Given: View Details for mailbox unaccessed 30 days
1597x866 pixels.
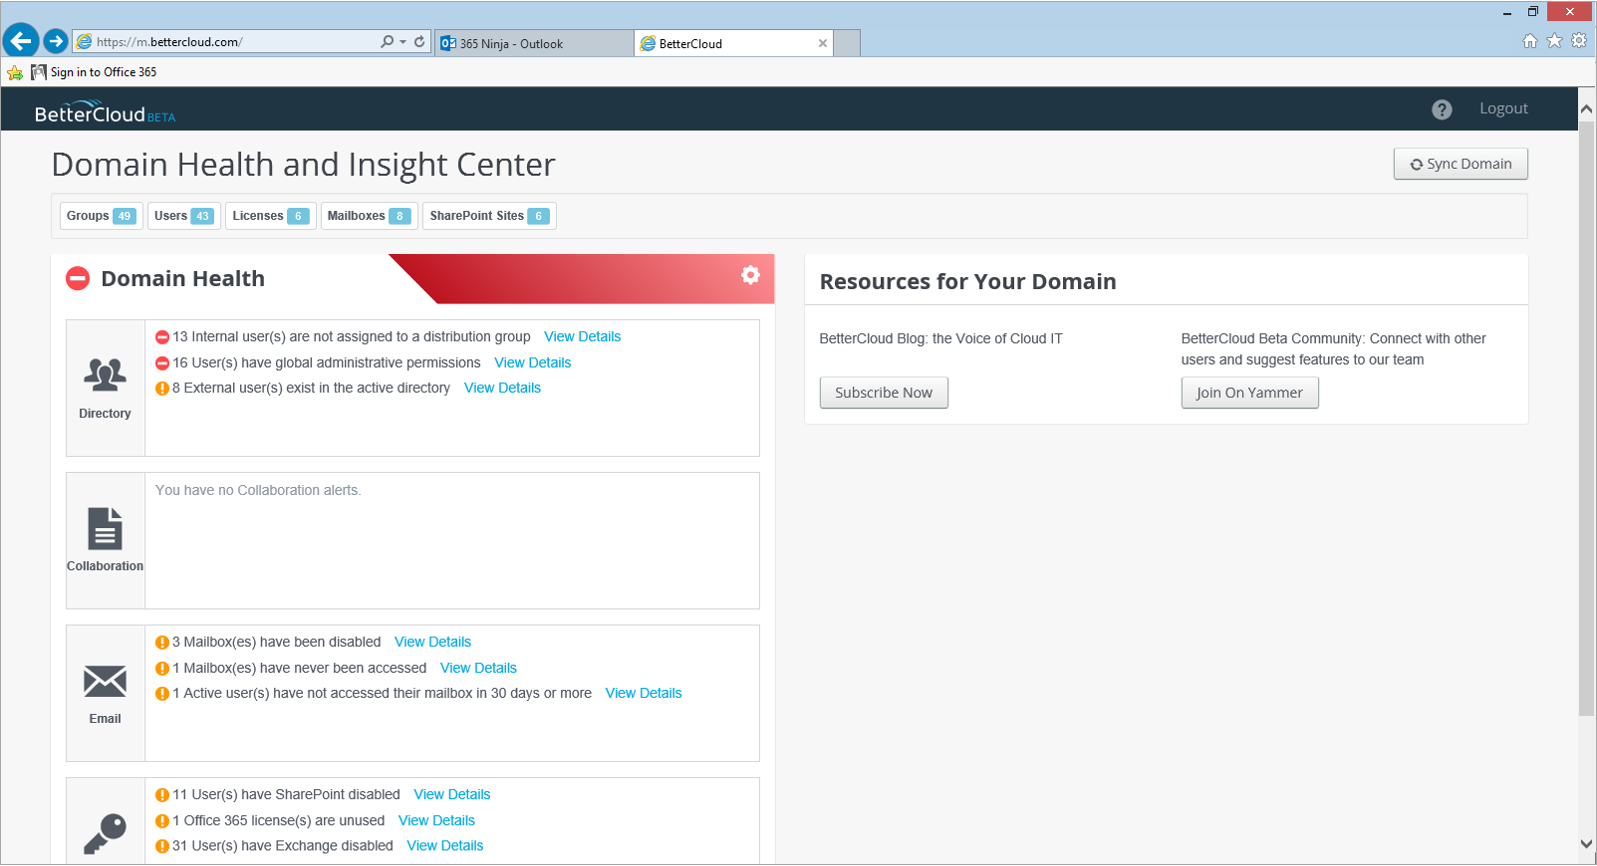Looking at the screenshot, I should (x=643, y=693).
